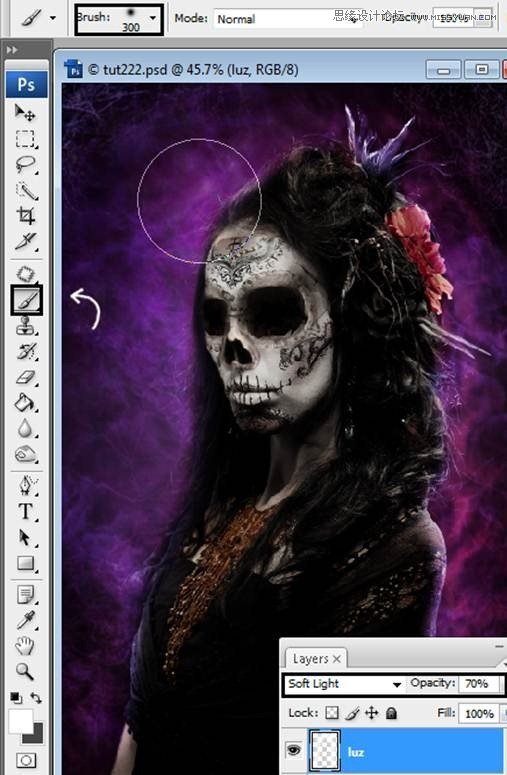Collapse the toolbox with double arrows

[12, 50]
